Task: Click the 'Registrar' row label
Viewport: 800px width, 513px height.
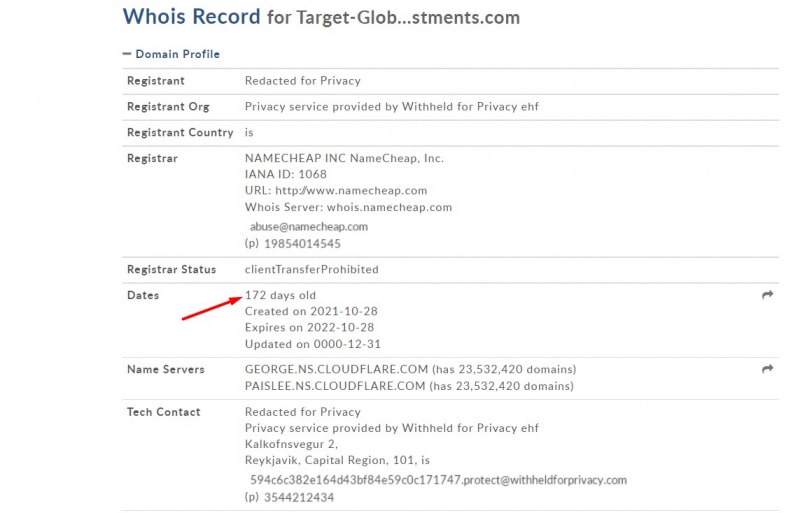Action: point(152,158)
